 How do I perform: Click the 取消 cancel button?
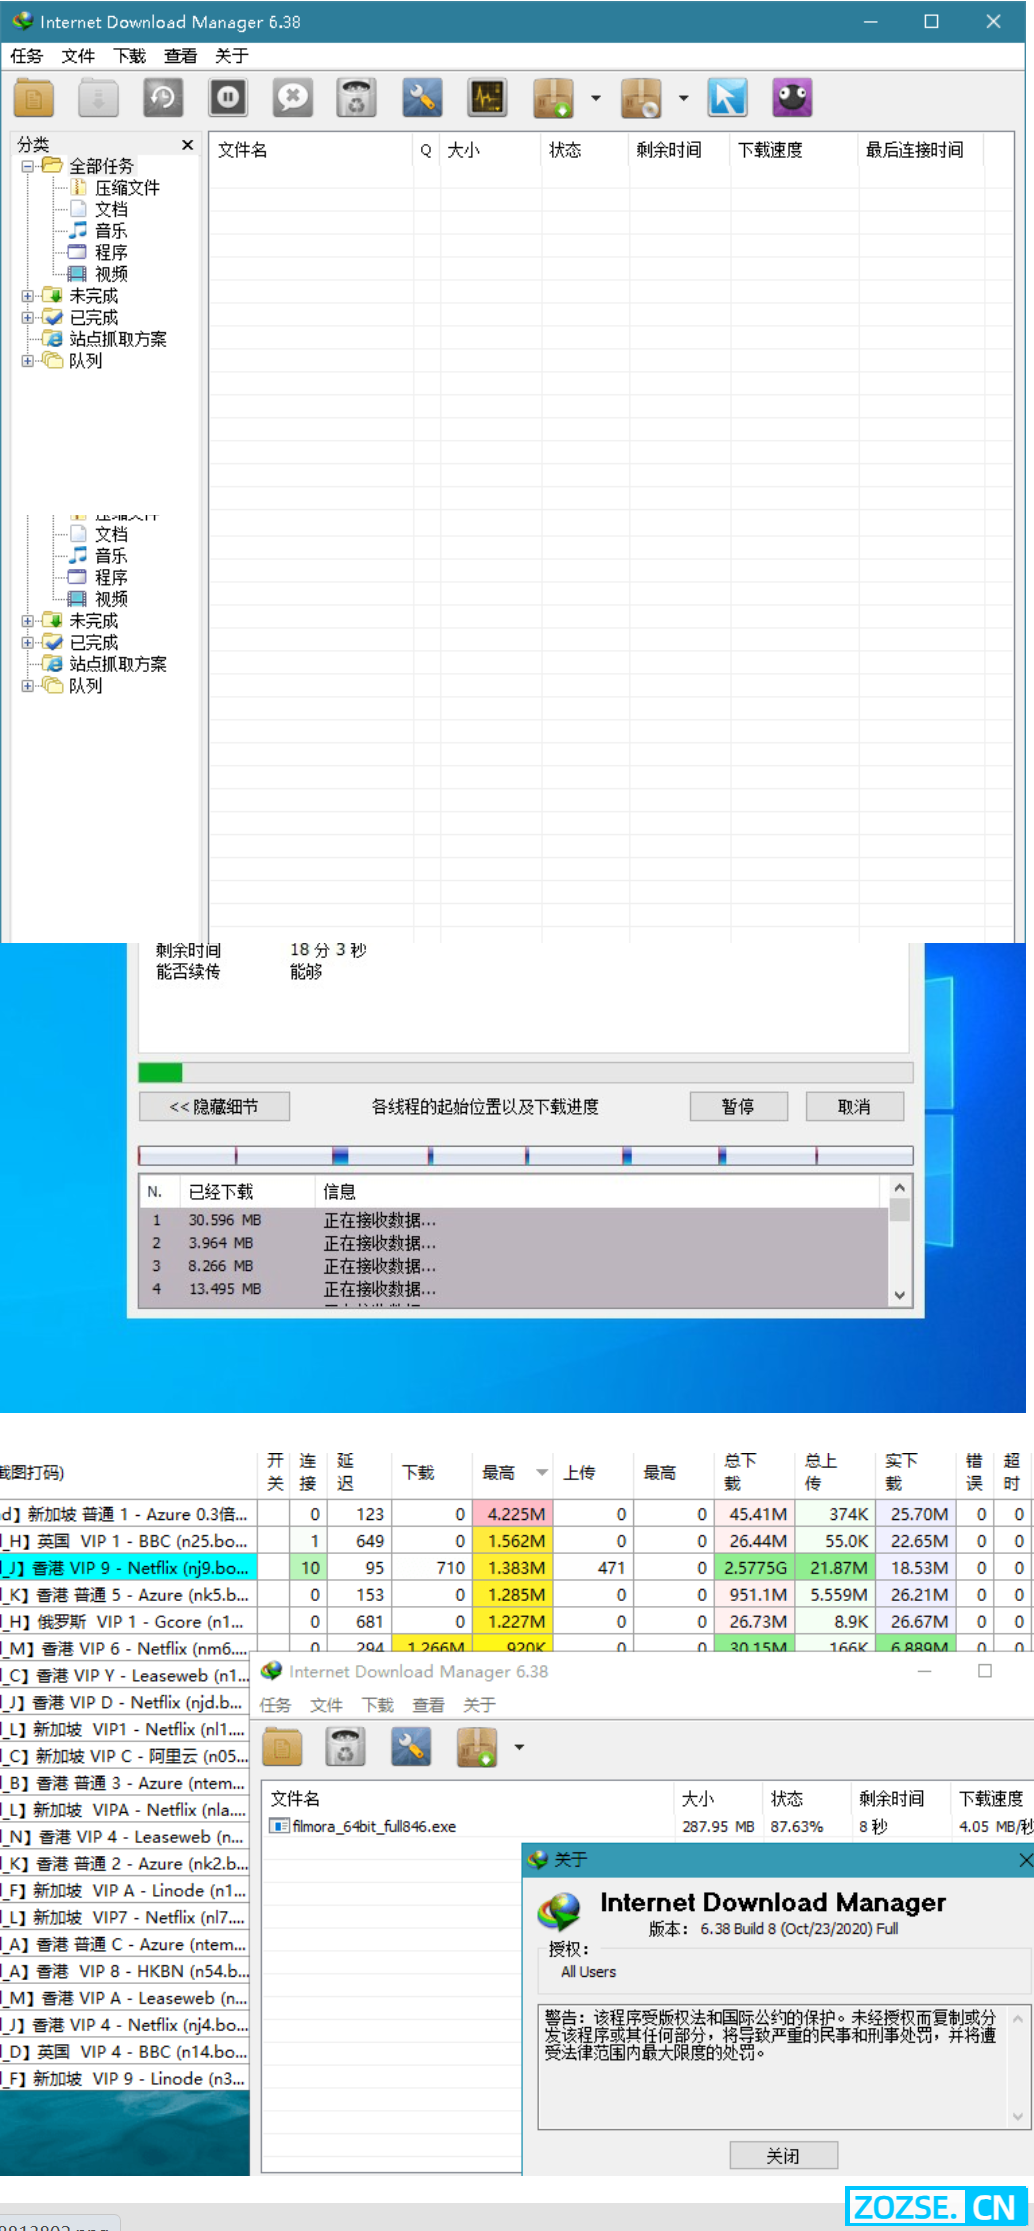pyautogui.click(x=855, y=1106)
